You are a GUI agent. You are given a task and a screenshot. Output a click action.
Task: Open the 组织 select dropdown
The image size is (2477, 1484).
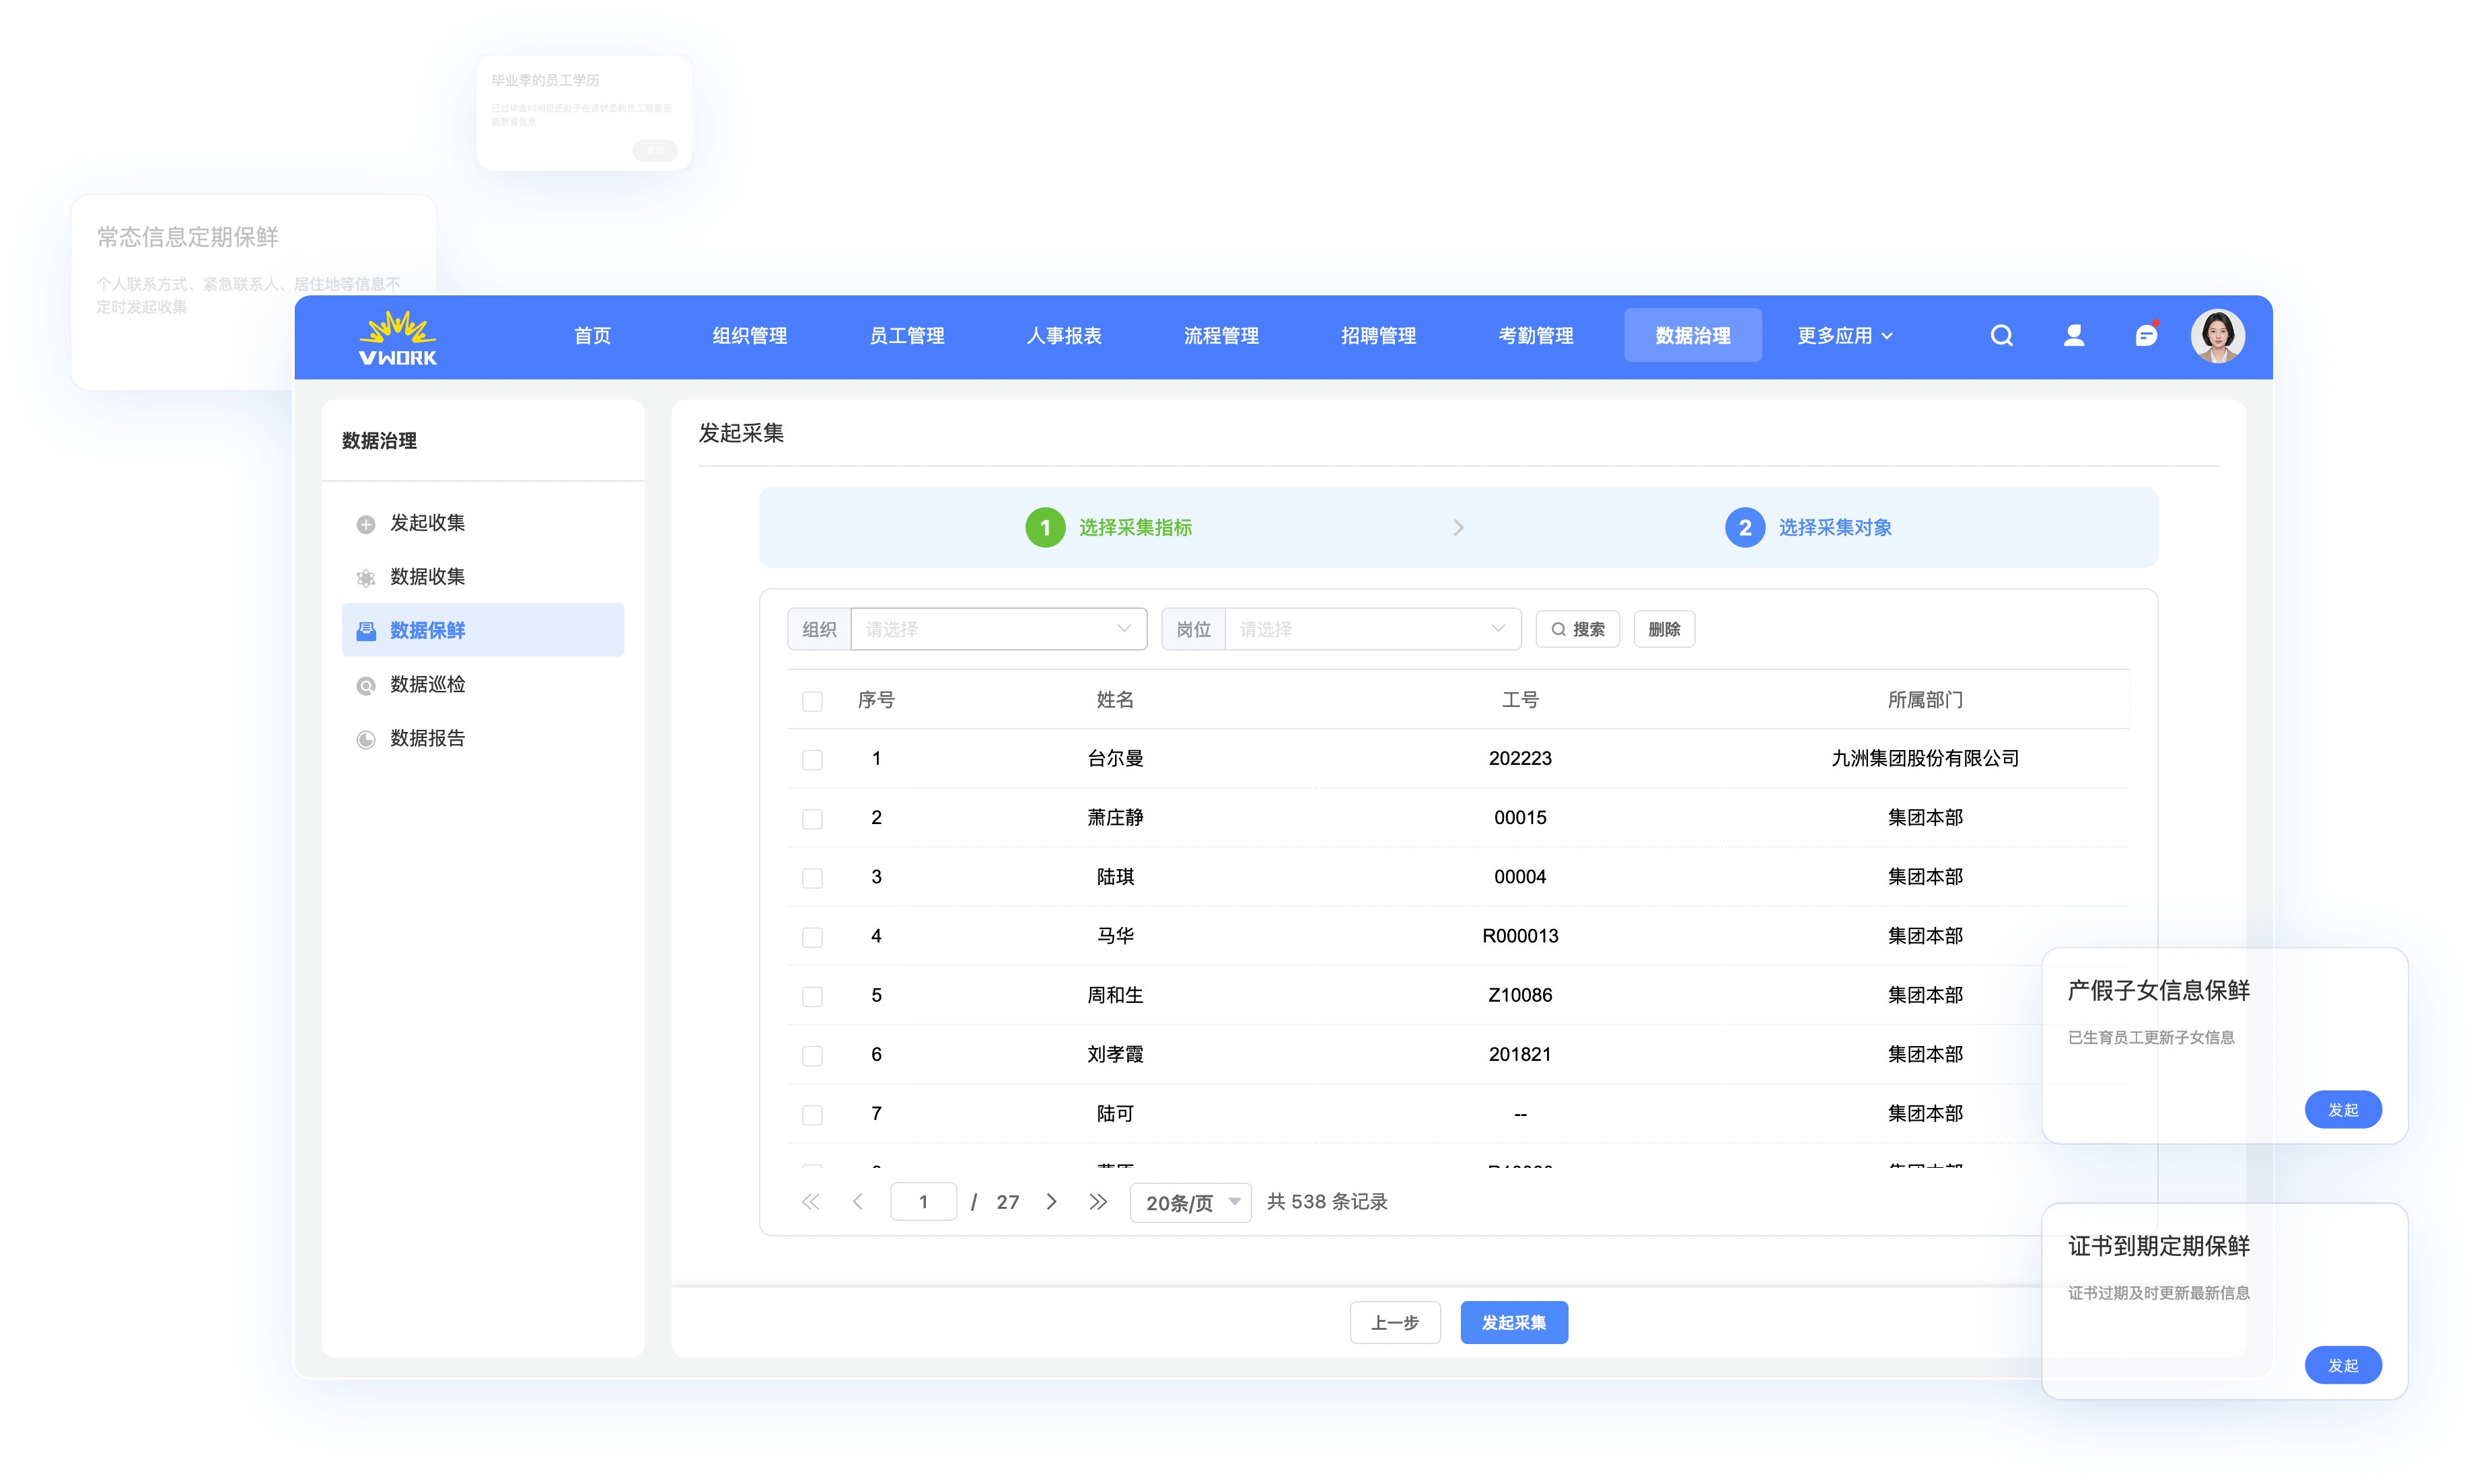(x=998, y=629)
